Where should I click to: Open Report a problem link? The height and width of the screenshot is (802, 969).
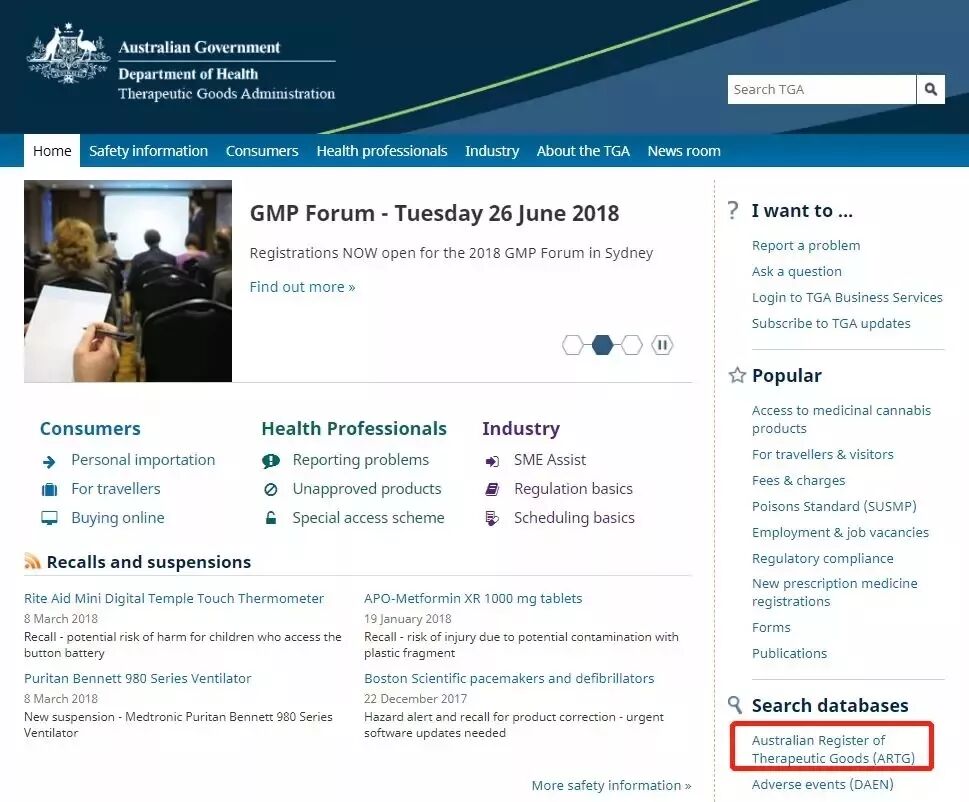click(x=806, y=245)
